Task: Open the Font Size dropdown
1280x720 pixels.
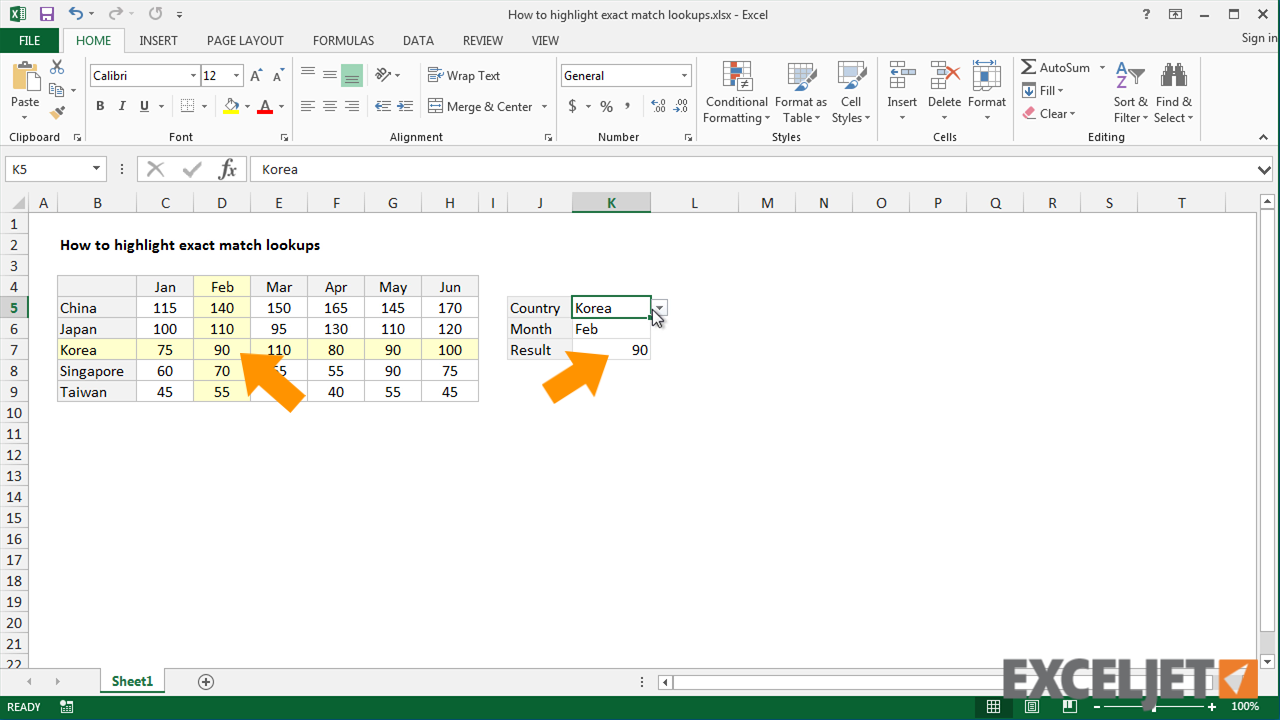Action: pos(237,75)
